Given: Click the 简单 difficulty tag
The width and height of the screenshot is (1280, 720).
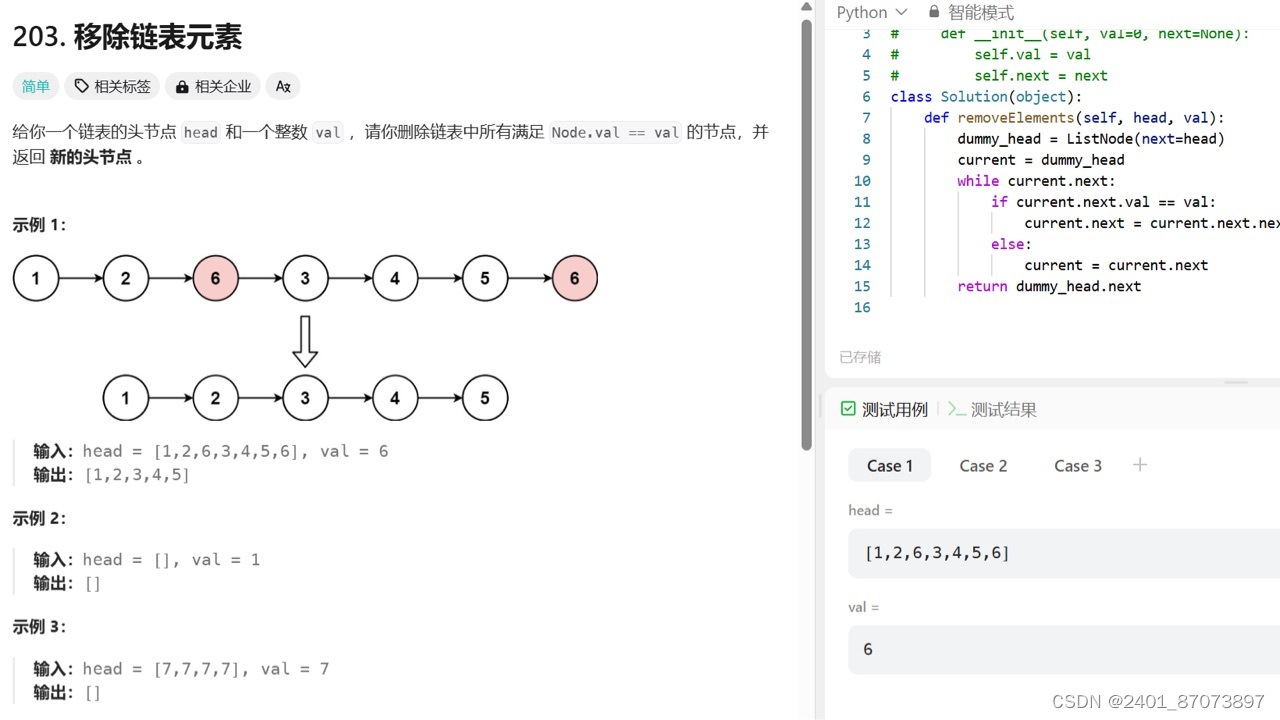Looking at the screenshot, I should pyautogui.click(x=36, y=87).
